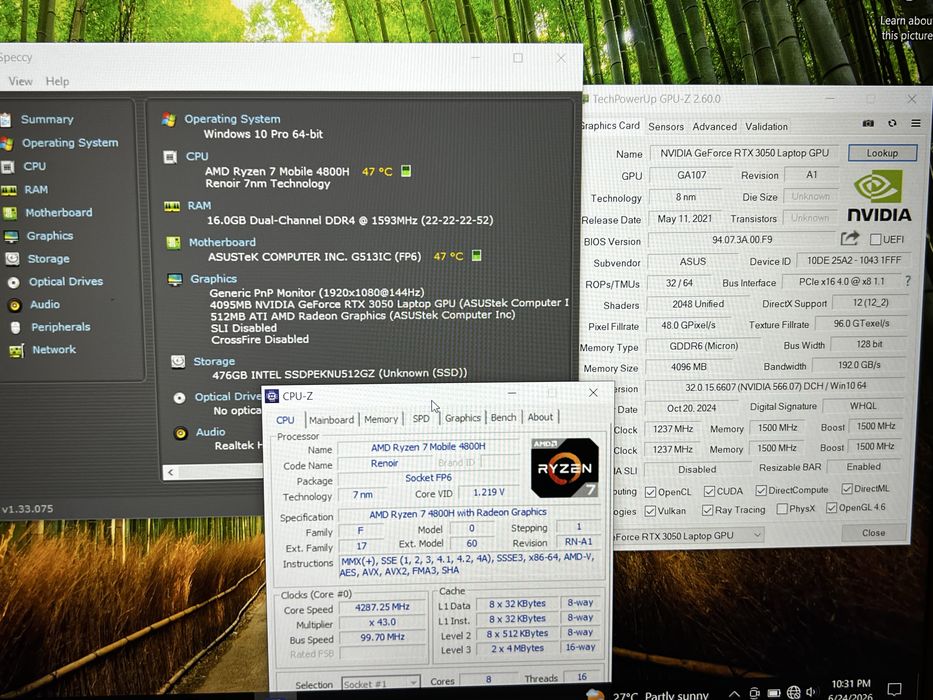Screen dimensions: 933x700
Task: Switch to Sensors tab in GPU-Z
Action: coord(666,127)
